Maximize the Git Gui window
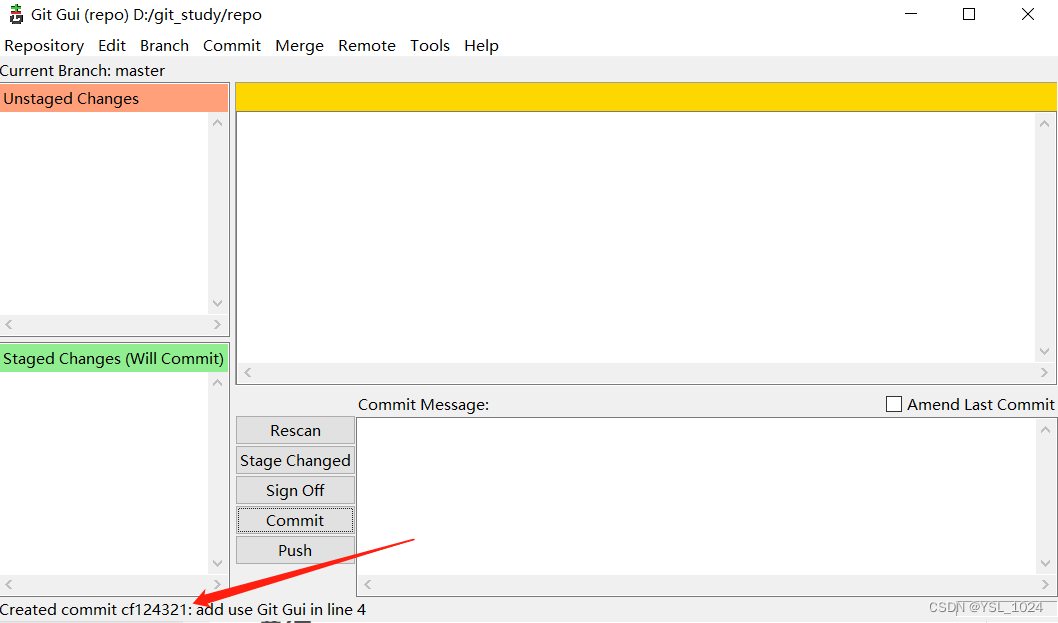Screen dimensions: 1058x623 969,14
